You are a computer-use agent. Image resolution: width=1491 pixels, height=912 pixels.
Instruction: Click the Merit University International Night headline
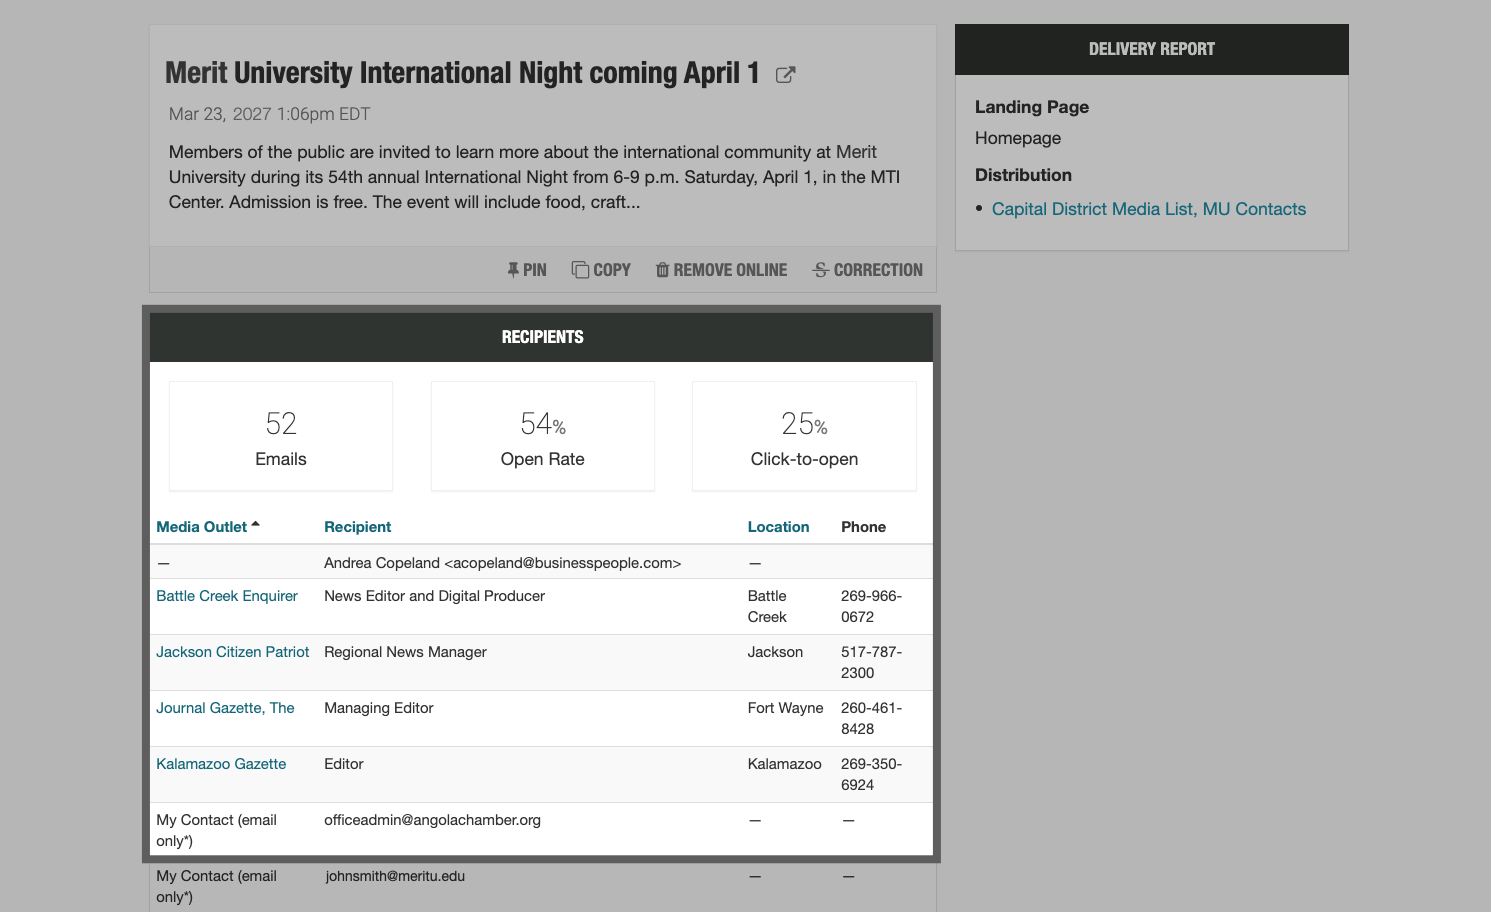(459, 72)
